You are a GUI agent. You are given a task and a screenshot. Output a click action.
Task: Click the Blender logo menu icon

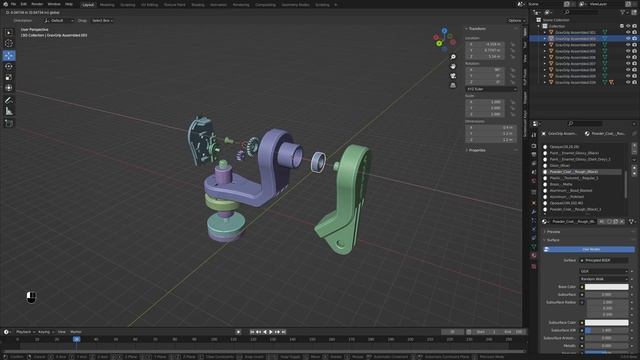point(5,4)
